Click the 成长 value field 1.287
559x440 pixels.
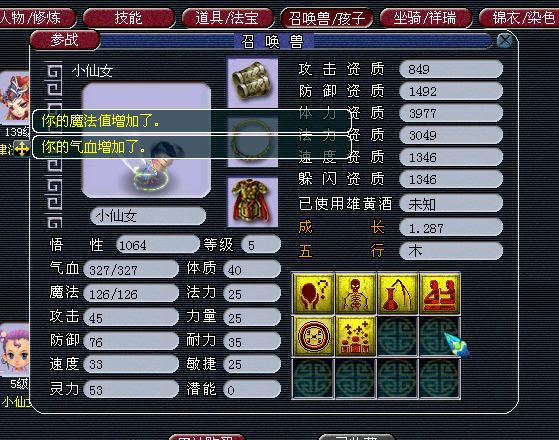[451, 228]
